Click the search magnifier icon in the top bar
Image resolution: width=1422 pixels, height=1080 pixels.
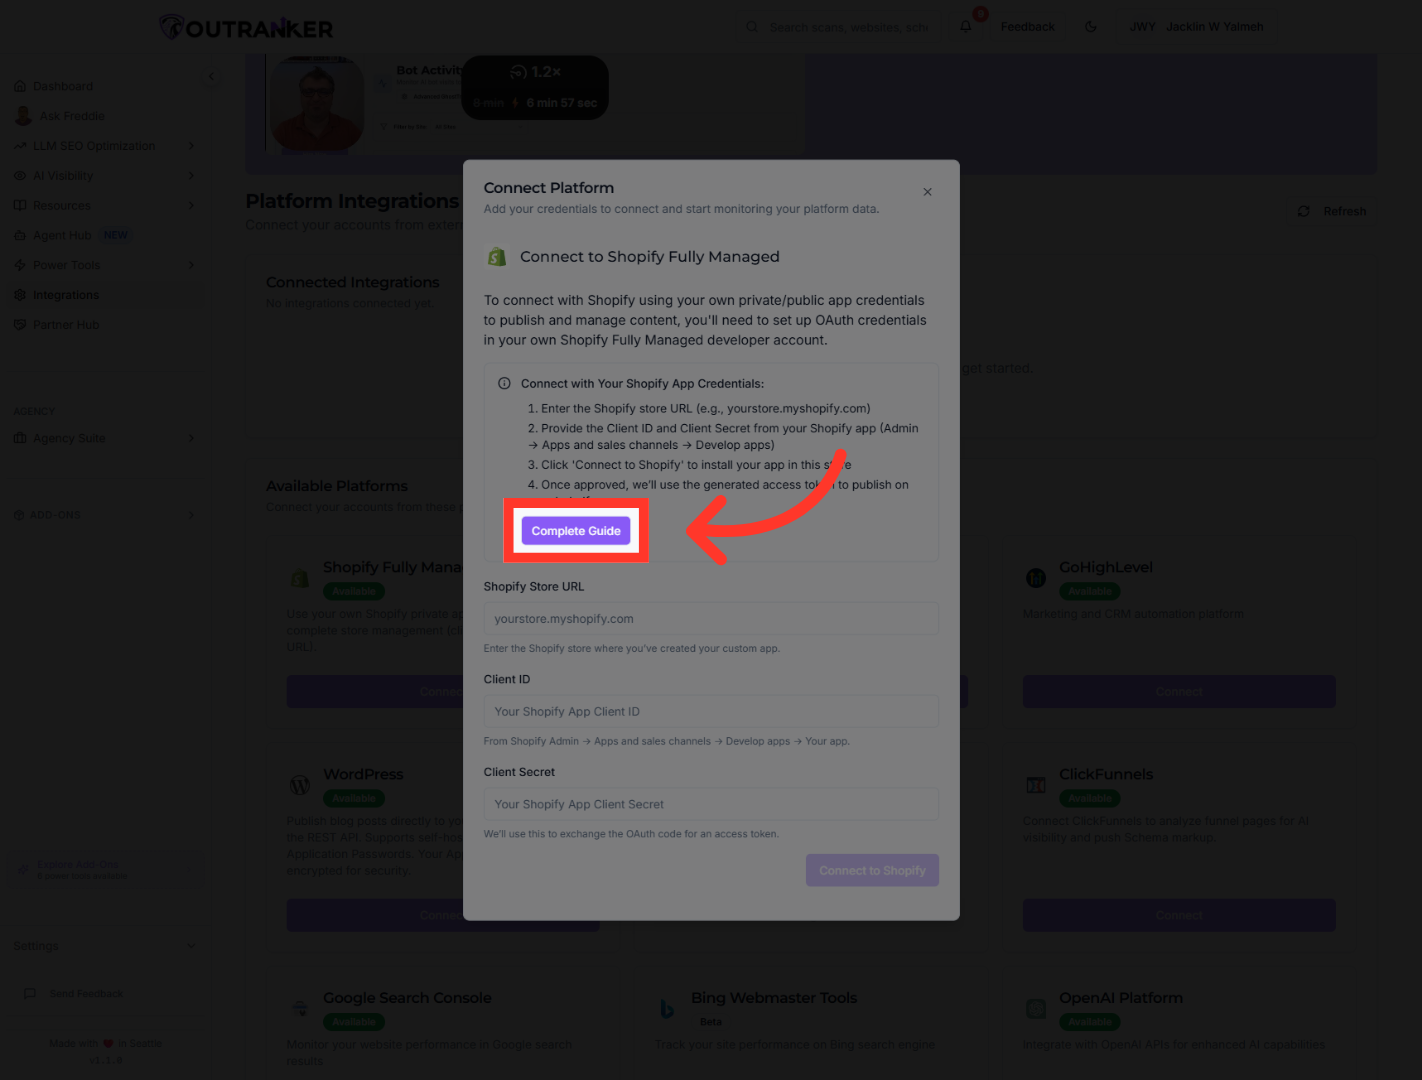tap(752, 27)
